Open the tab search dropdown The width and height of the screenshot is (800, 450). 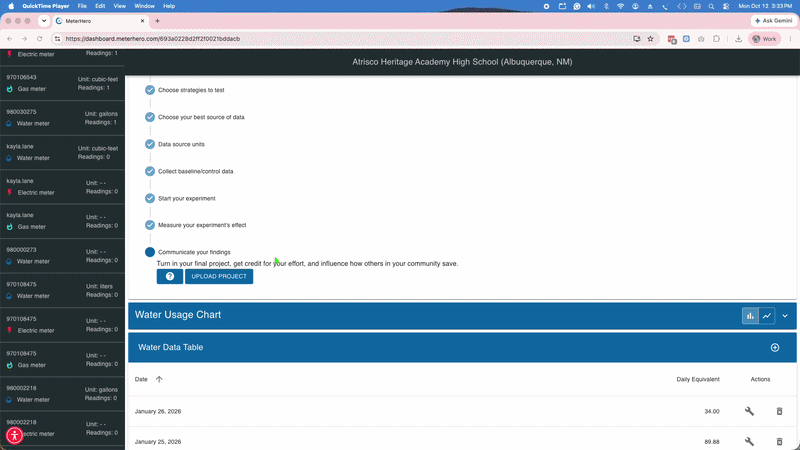(44, 21)
